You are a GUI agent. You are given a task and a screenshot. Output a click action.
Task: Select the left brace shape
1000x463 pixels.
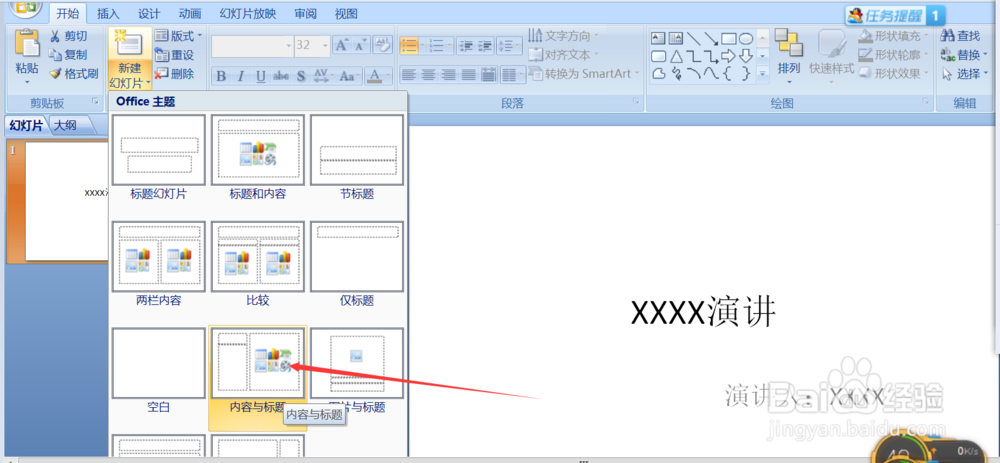728,73
